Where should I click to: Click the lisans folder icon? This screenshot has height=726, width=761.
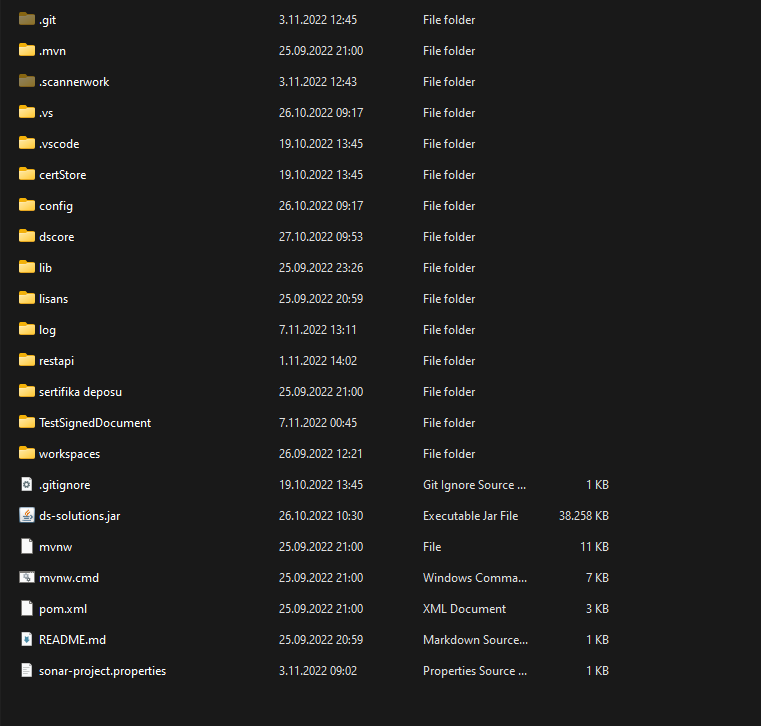[x=27, y=298]
